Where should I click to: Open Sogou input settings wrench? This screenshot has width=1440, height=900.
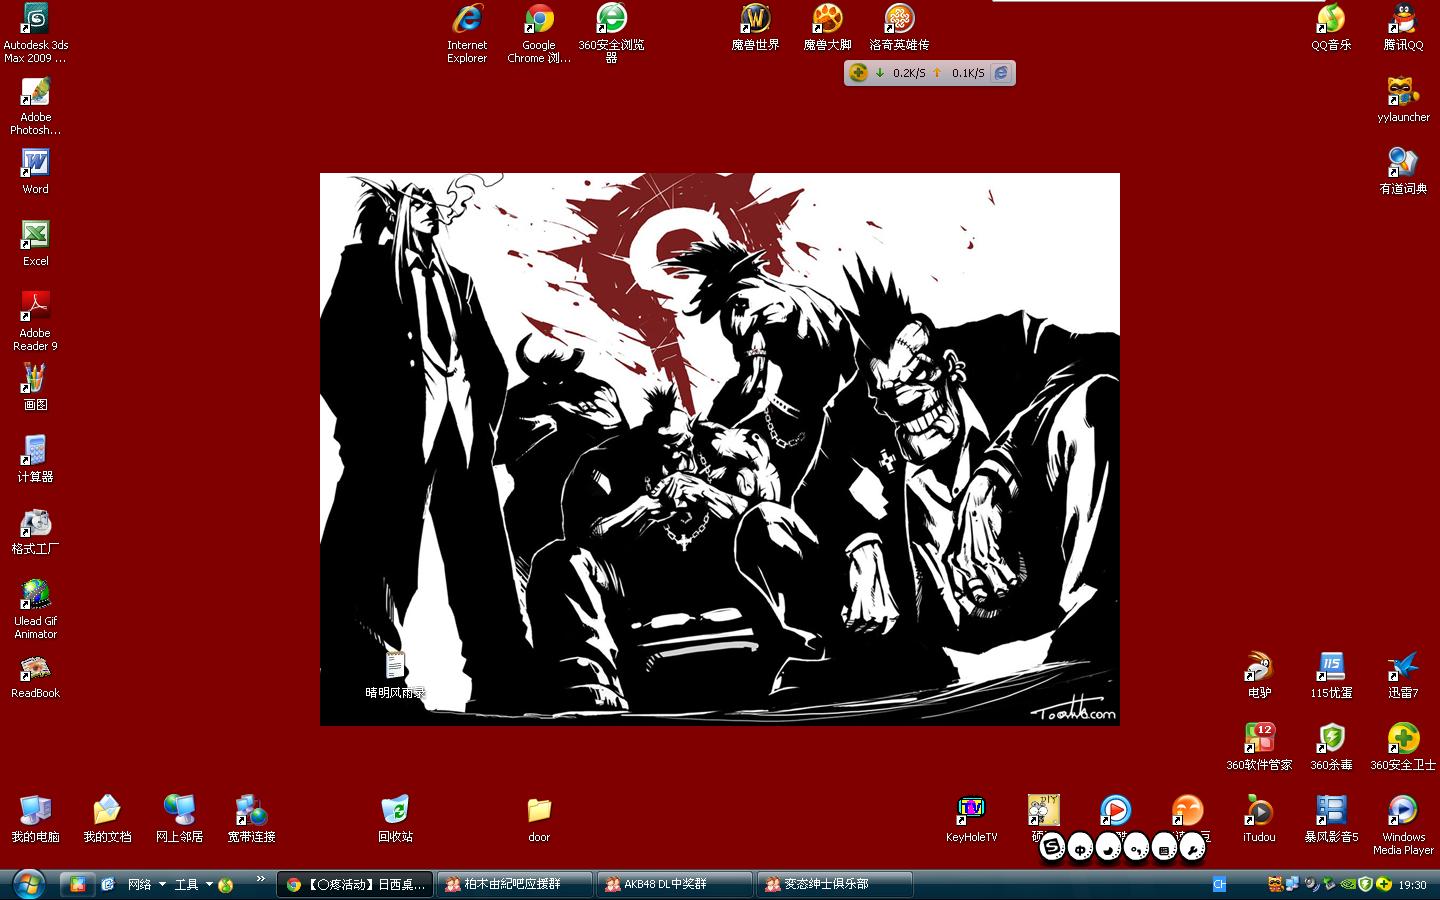[x=1192, y=848]
